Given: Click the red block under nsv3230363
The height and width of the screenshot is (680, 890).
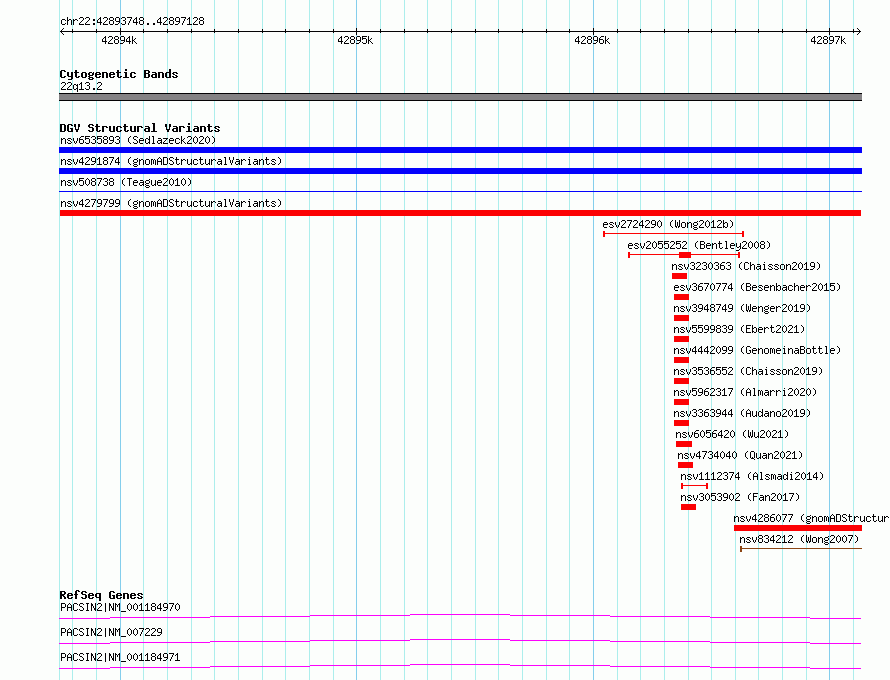Looking at the screenshot, I should 679,276.
